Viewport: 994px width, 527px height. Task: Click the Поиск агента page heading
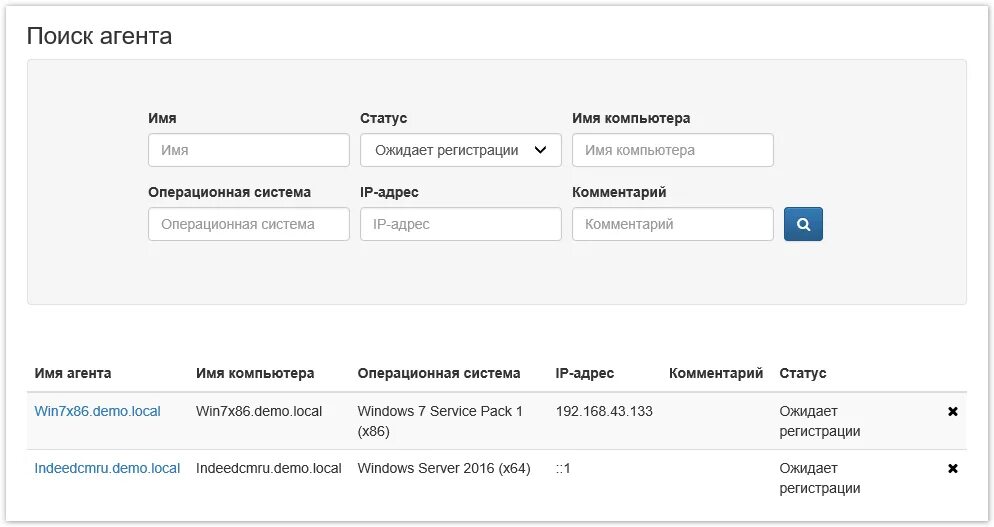pyautogui.click(x=99, y=36)
